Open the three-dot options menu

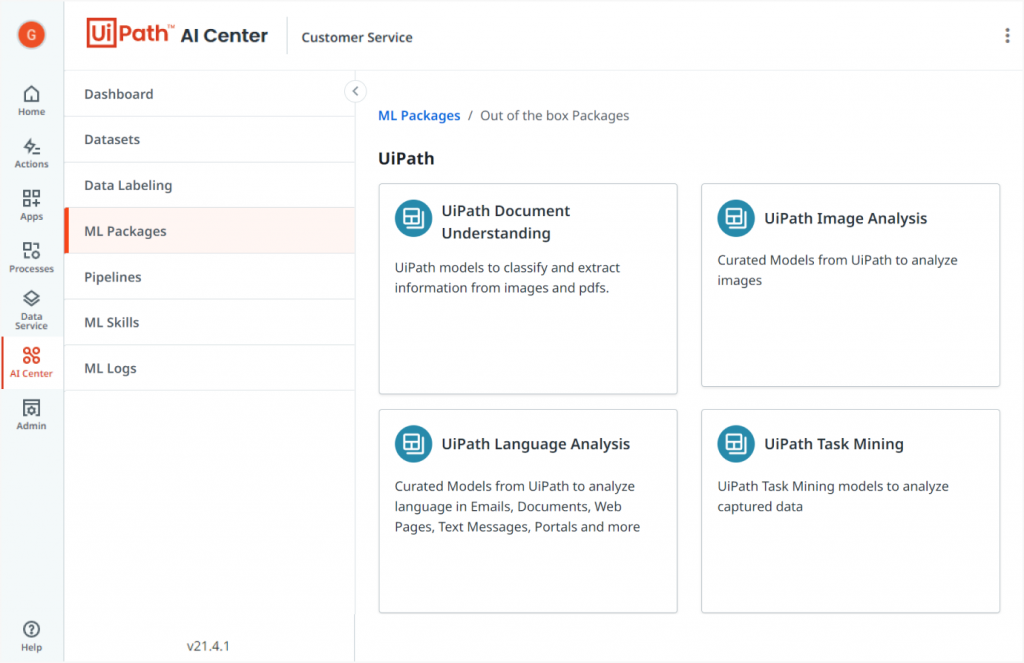tap(1006, 36)
